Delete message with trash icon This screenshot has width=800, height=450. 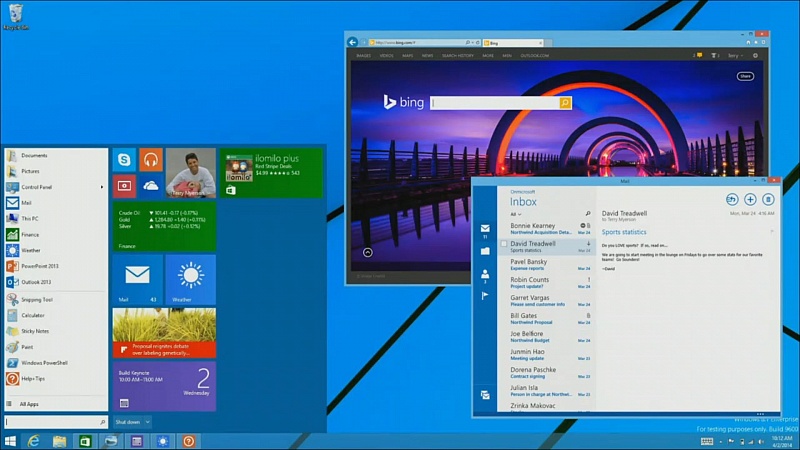coord(768,200)
